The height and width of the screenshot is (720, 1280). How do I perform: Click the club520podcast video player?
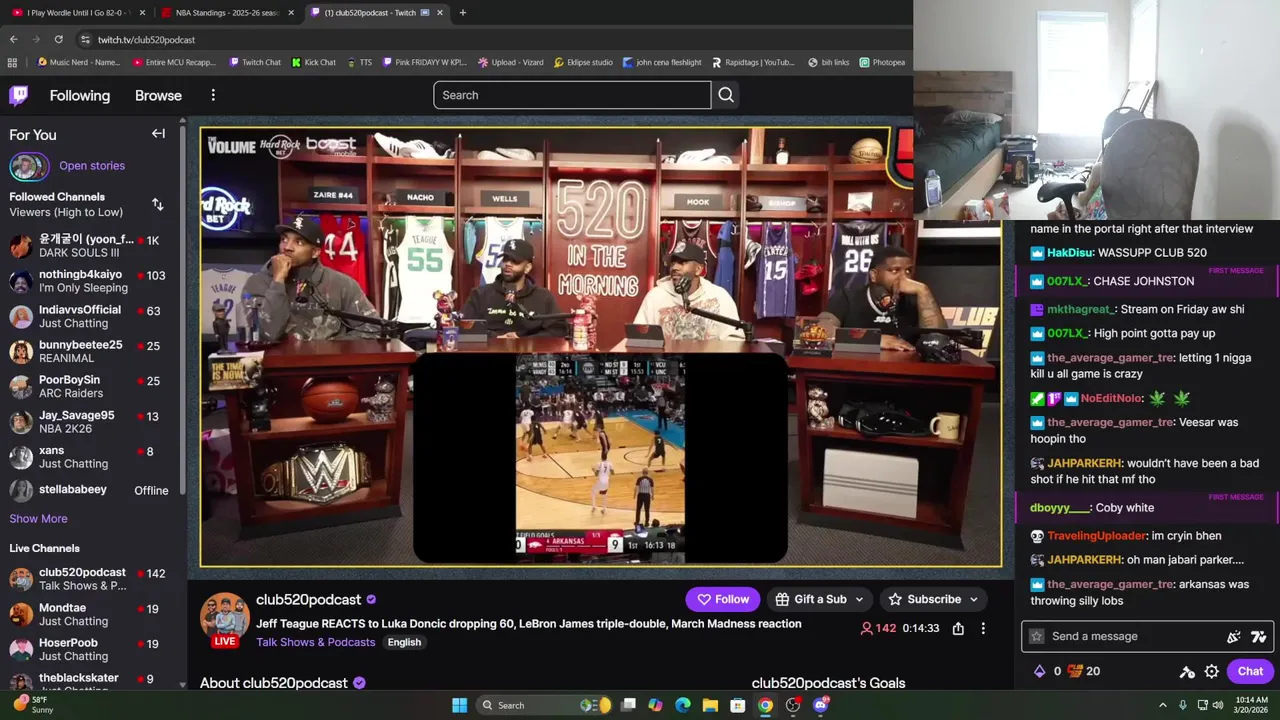[600, 347]
